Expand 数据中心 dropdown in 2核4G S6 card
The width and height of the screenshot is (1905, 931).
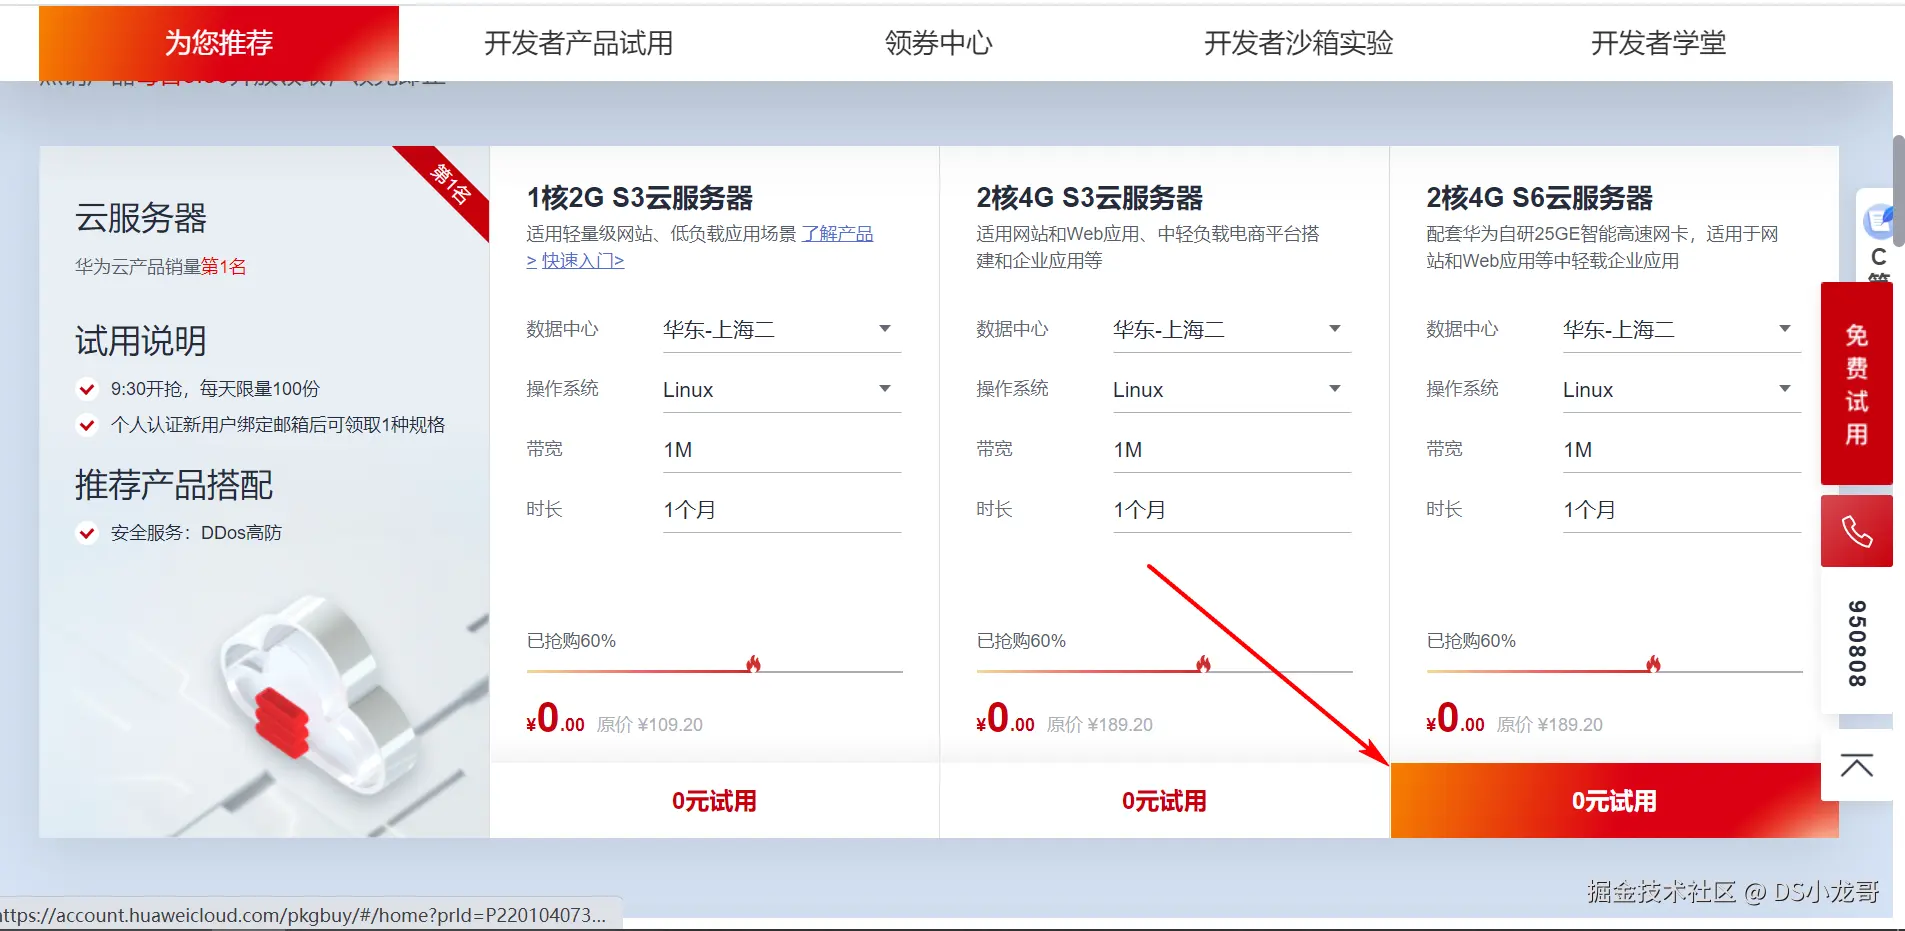point(1682,330)
